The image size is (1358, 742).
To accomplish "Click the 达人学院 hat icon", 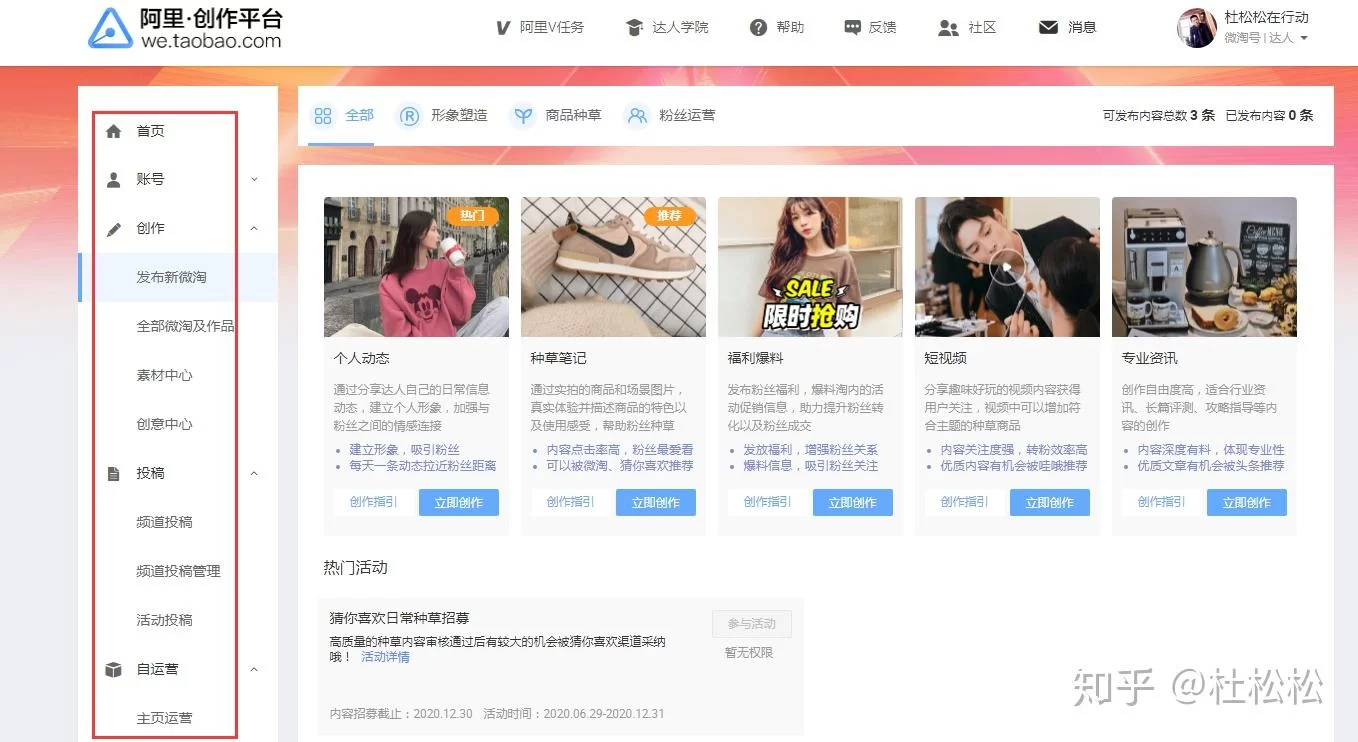I will point(634,27).
